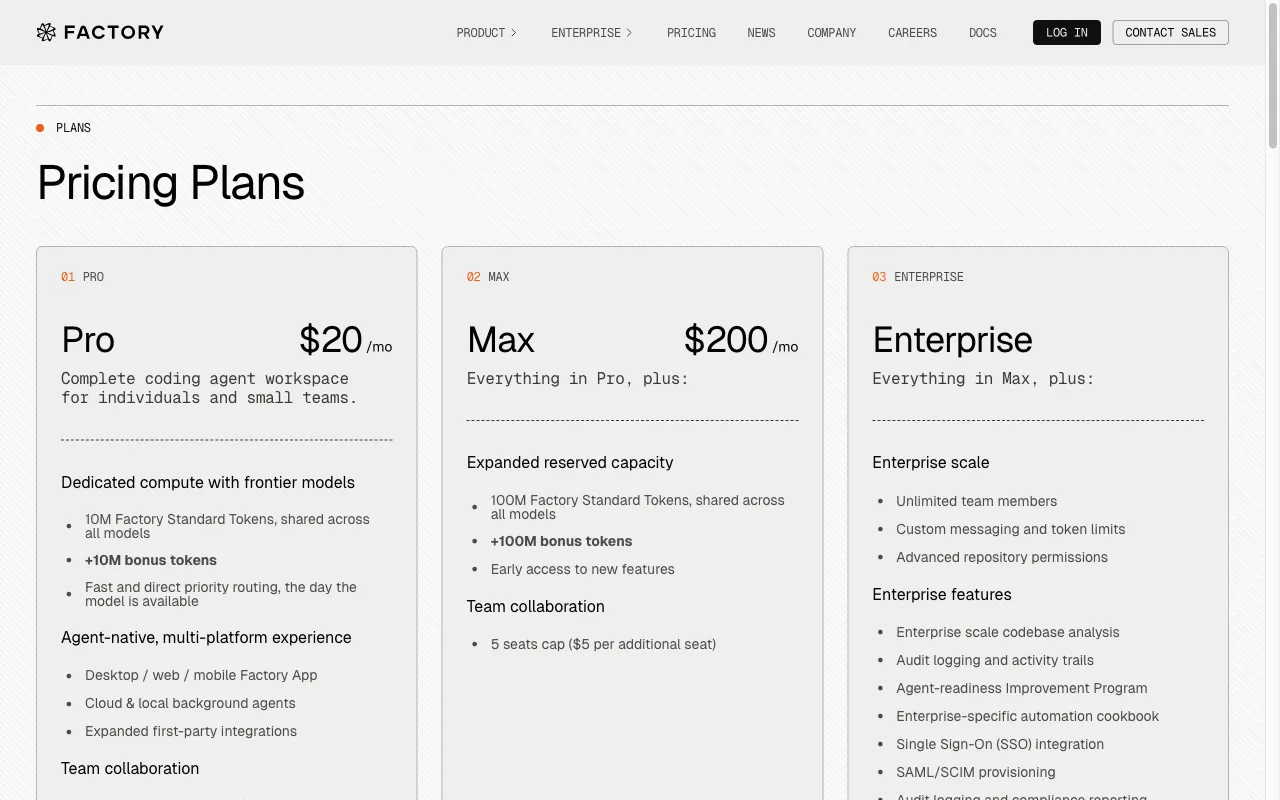Click '5 seats cap' bullet

[603, 645]
